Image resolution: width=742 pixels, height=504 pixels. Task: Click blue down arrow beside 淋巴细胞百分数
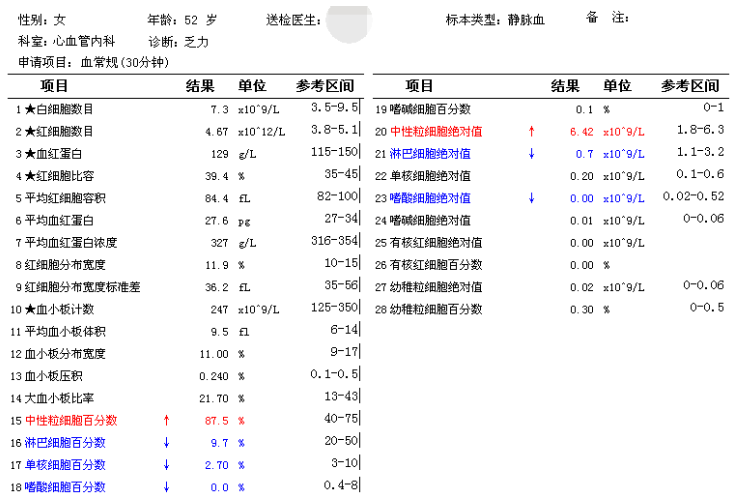click(166, 442)
